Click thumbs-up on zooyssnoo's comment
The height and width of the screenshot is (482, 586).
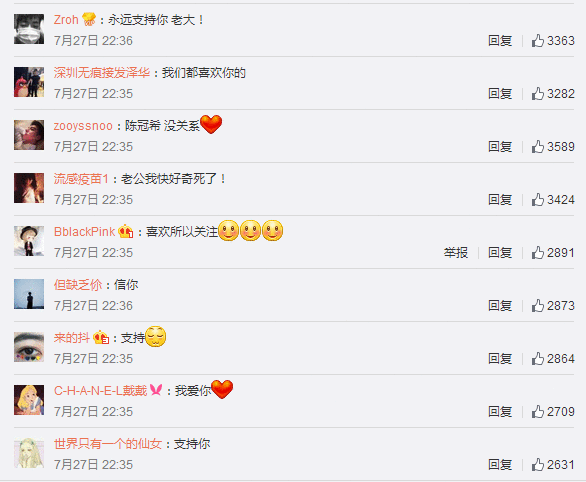(537, 146)
